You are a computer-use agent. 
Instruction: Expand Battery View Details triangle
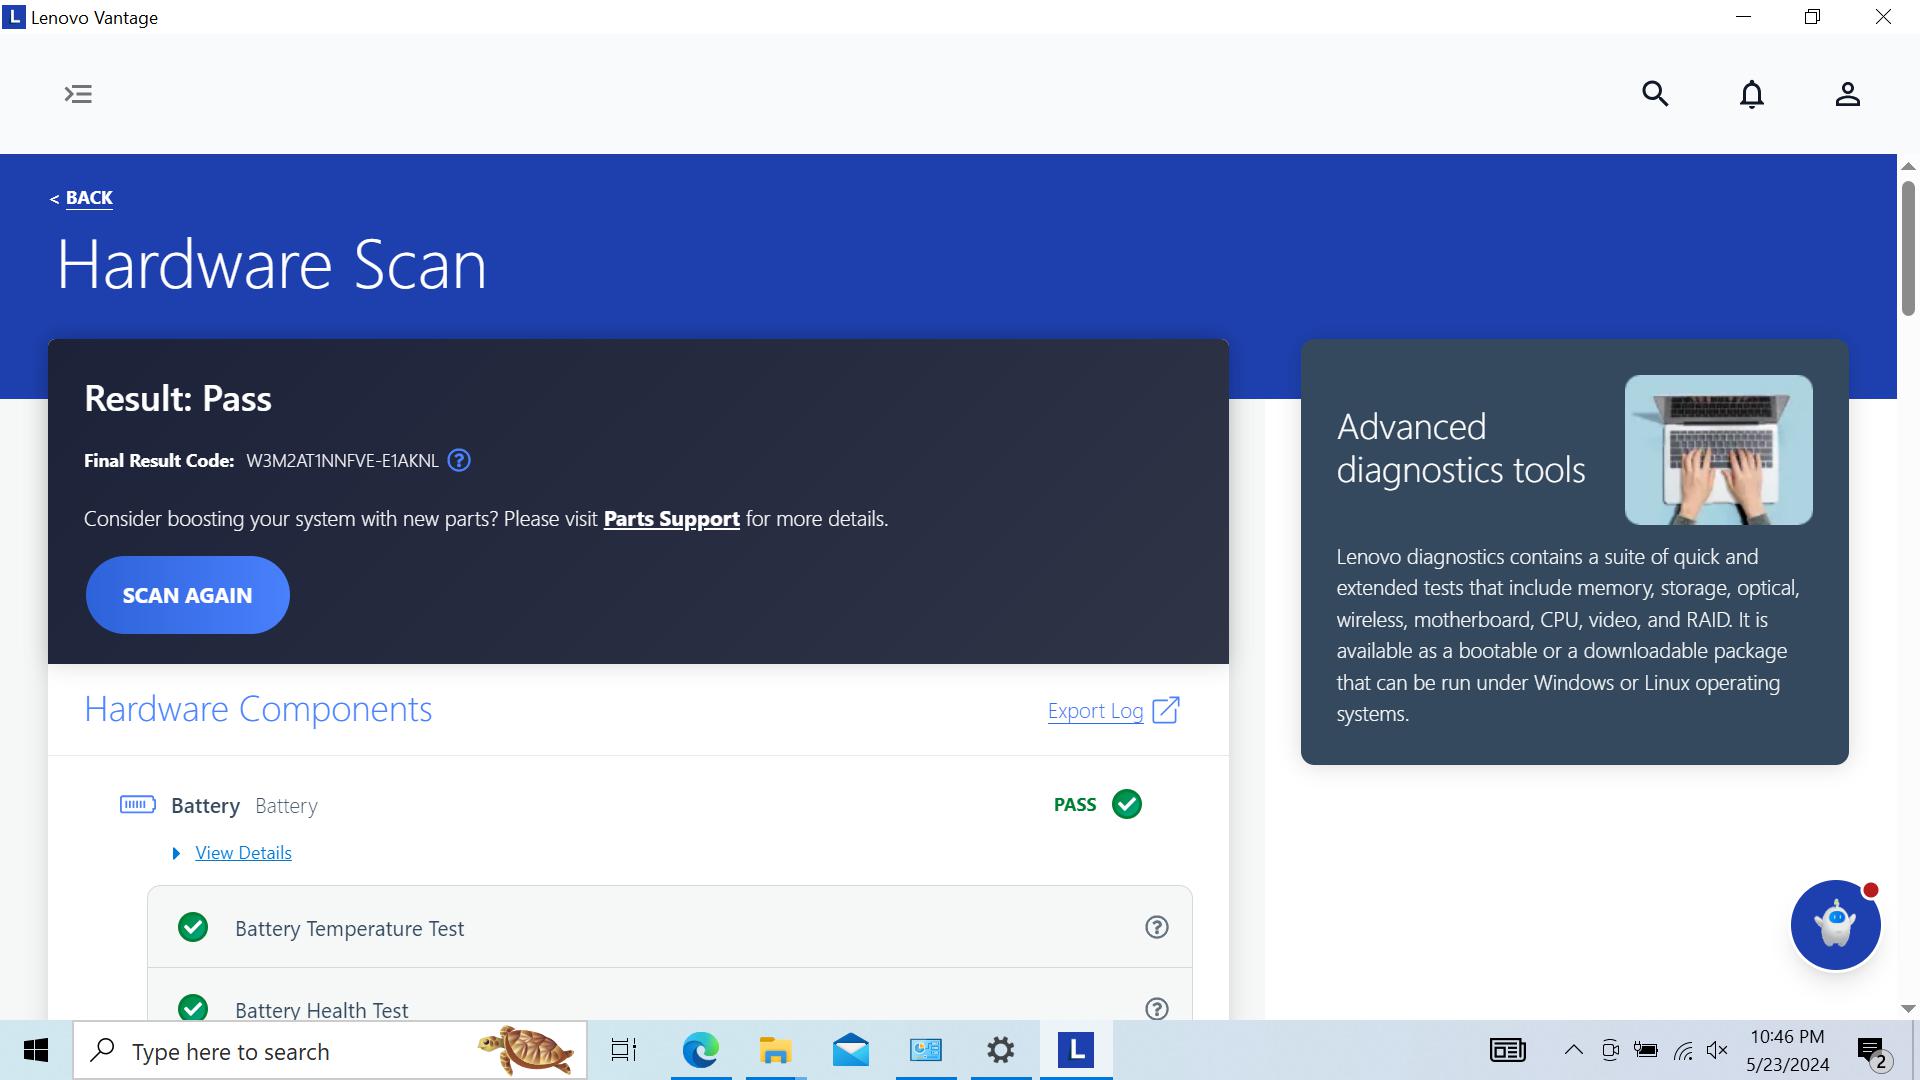(177, 854)
